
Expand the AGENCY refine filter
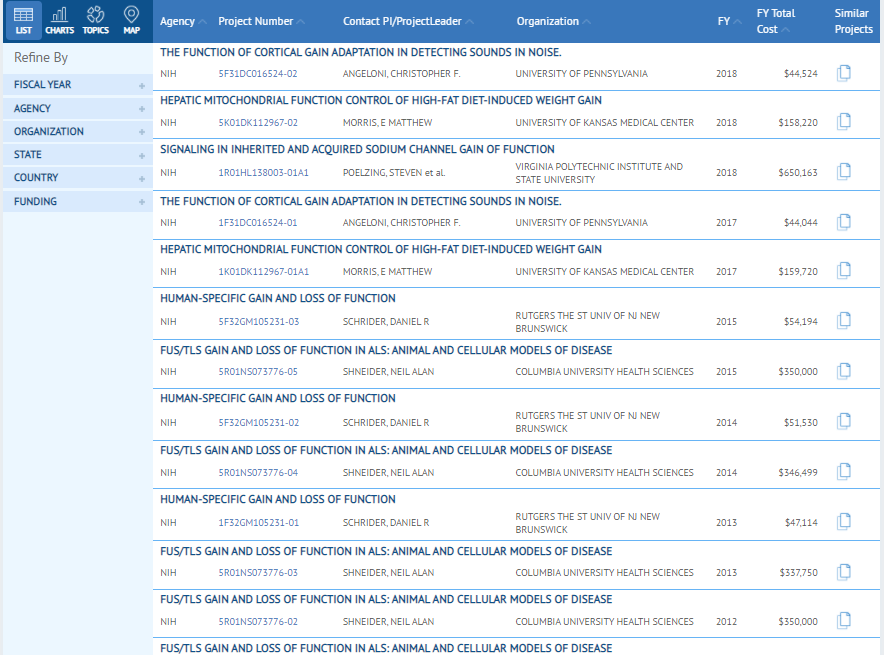point(78,108)
